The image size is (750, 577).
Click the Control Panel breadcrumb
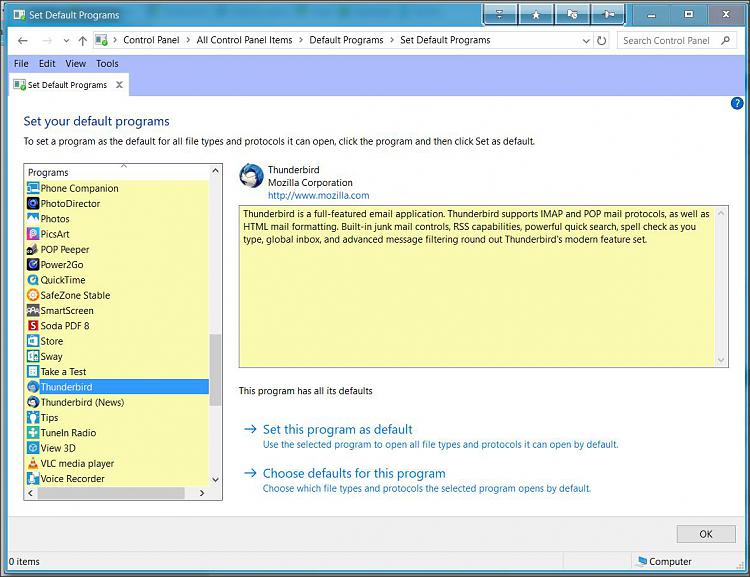151,40
